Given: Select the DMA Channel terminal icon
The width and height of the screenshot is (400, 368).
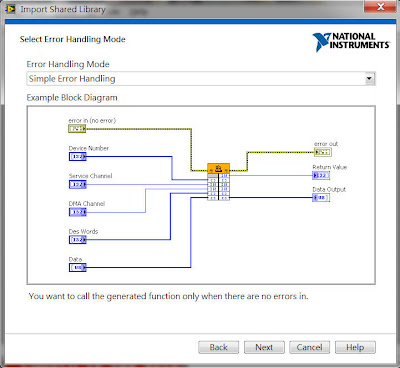Looking at the screenshot, I should click(x=78, y=212).
